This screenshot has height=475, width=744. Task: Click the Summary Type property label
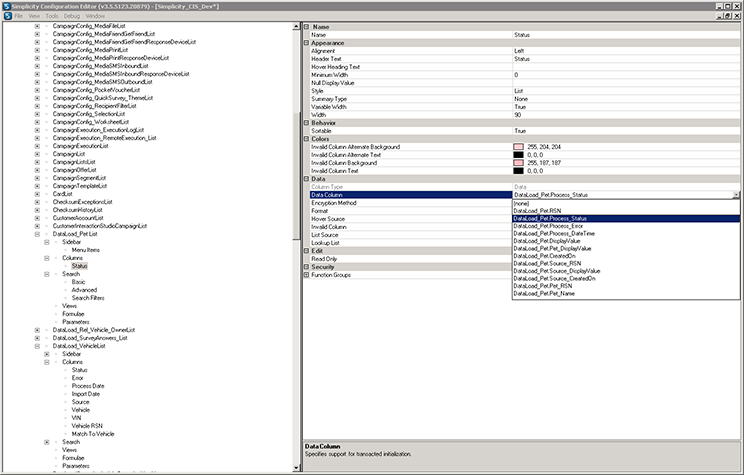point(329,99)
